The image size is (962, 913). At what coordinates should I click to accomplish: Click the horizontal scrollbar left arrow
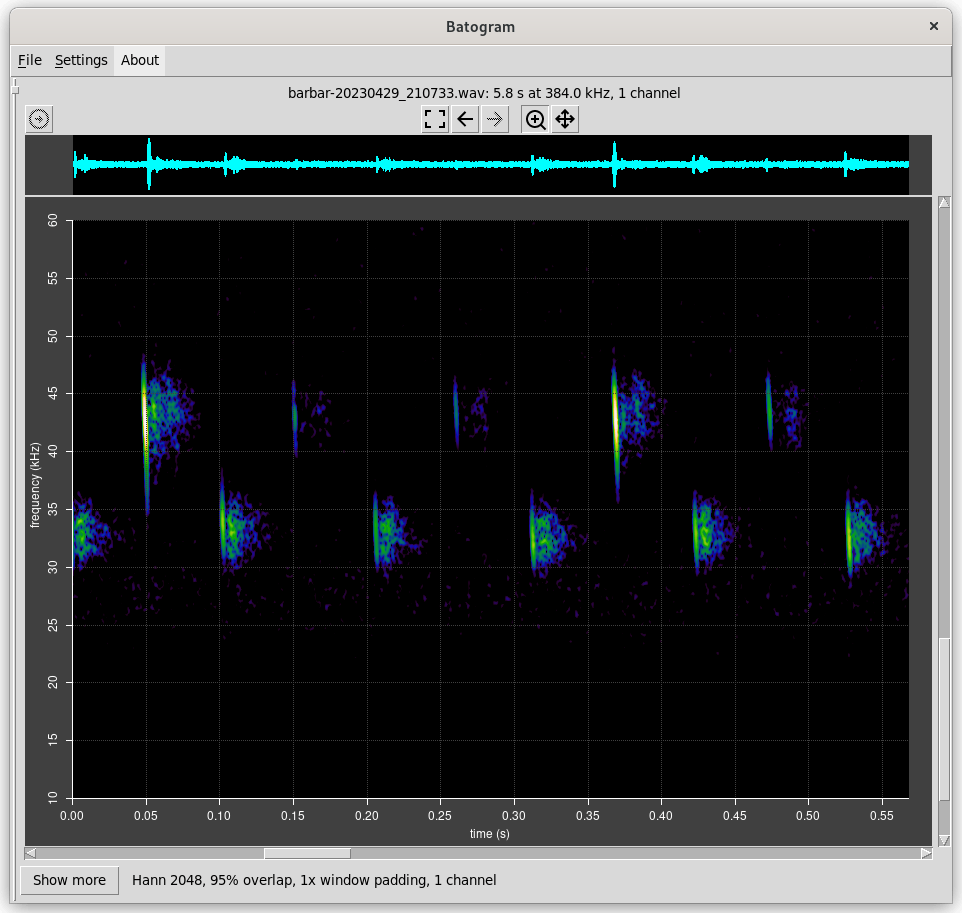coord(31,853)
